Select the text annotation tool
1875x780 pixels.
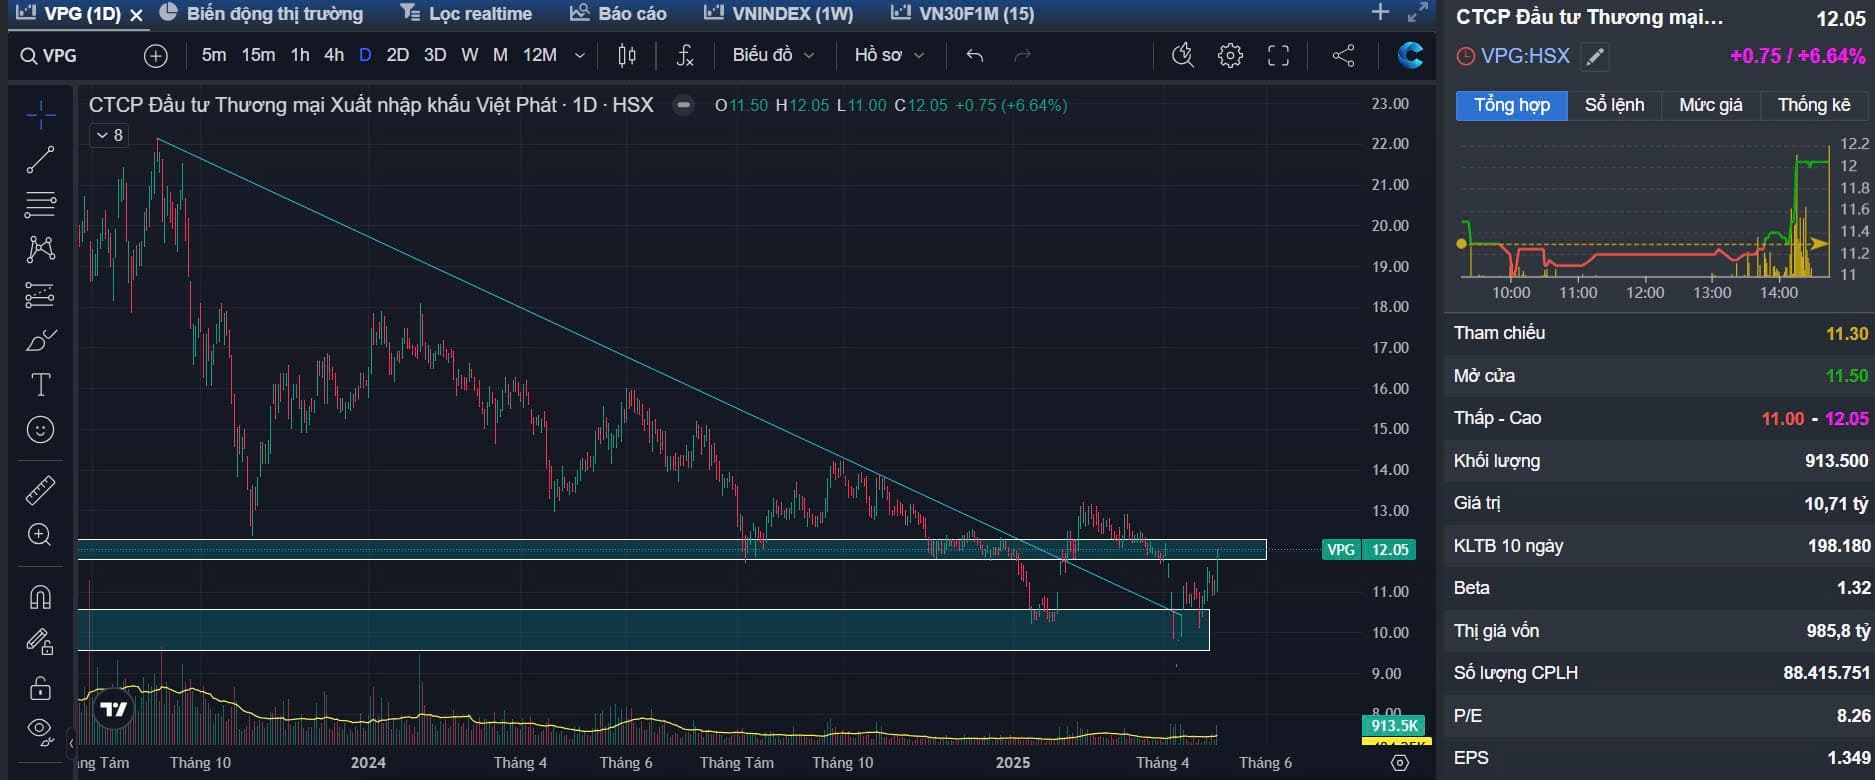pyautogui.click(x=40, y=385)
